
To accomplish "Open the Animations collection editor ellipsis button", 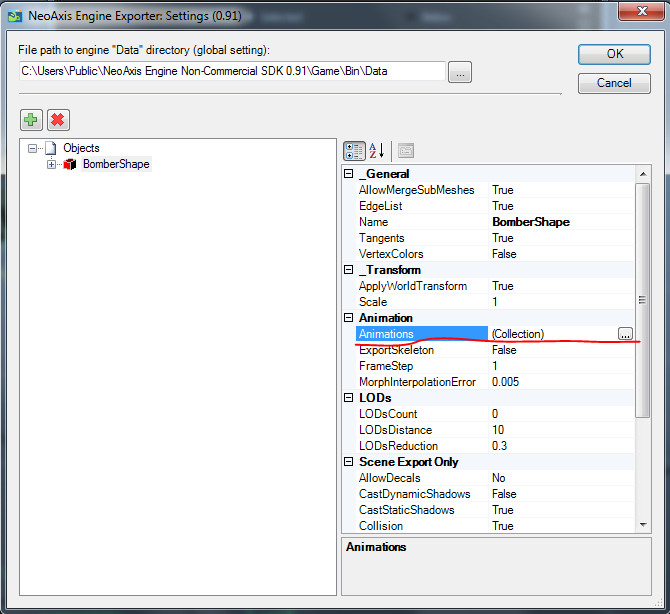I will pyautogui.click(x=625, y=334).
